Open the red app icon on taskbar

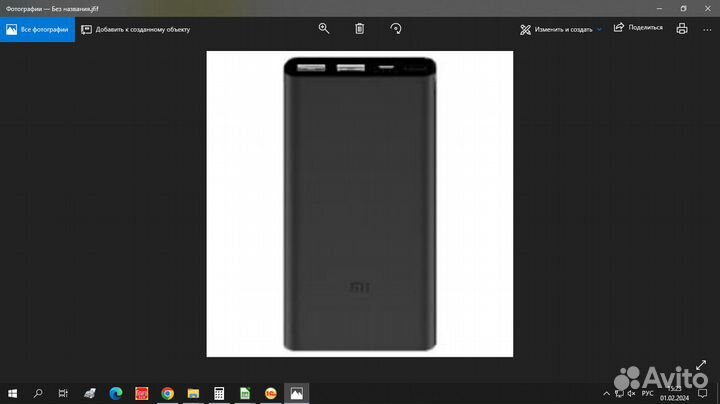click(x=141, y=393)
